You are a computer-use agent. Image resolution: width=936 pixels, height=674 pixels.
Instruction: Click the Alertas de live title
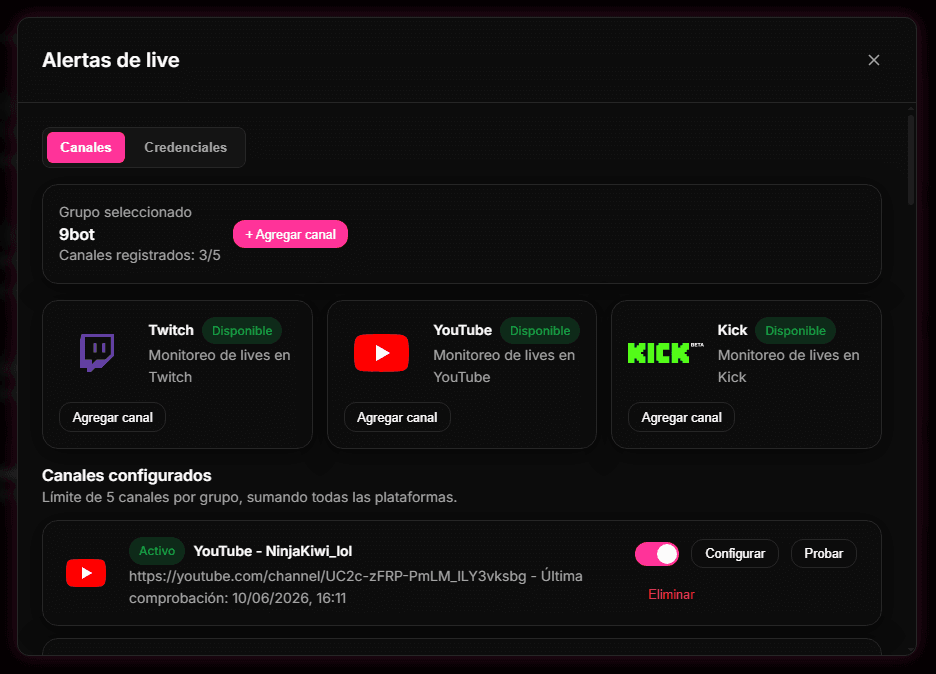click(x=110, y=60)
